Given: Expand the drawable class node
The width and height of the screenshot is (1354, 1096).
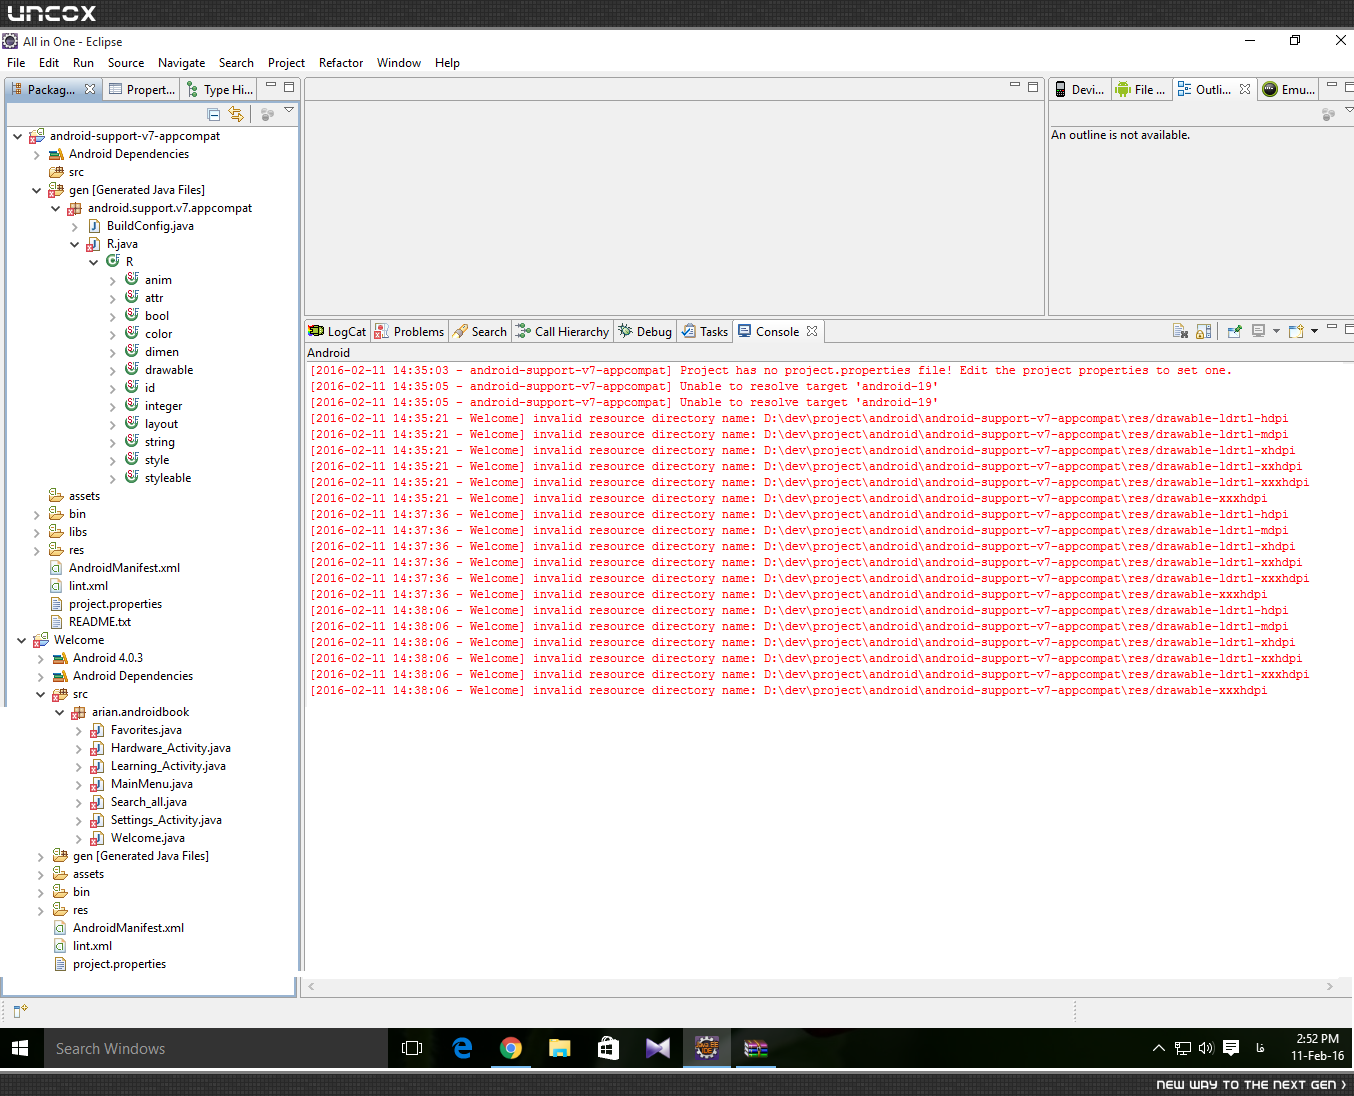Looking at the screenshot, I should coord(113,371).
